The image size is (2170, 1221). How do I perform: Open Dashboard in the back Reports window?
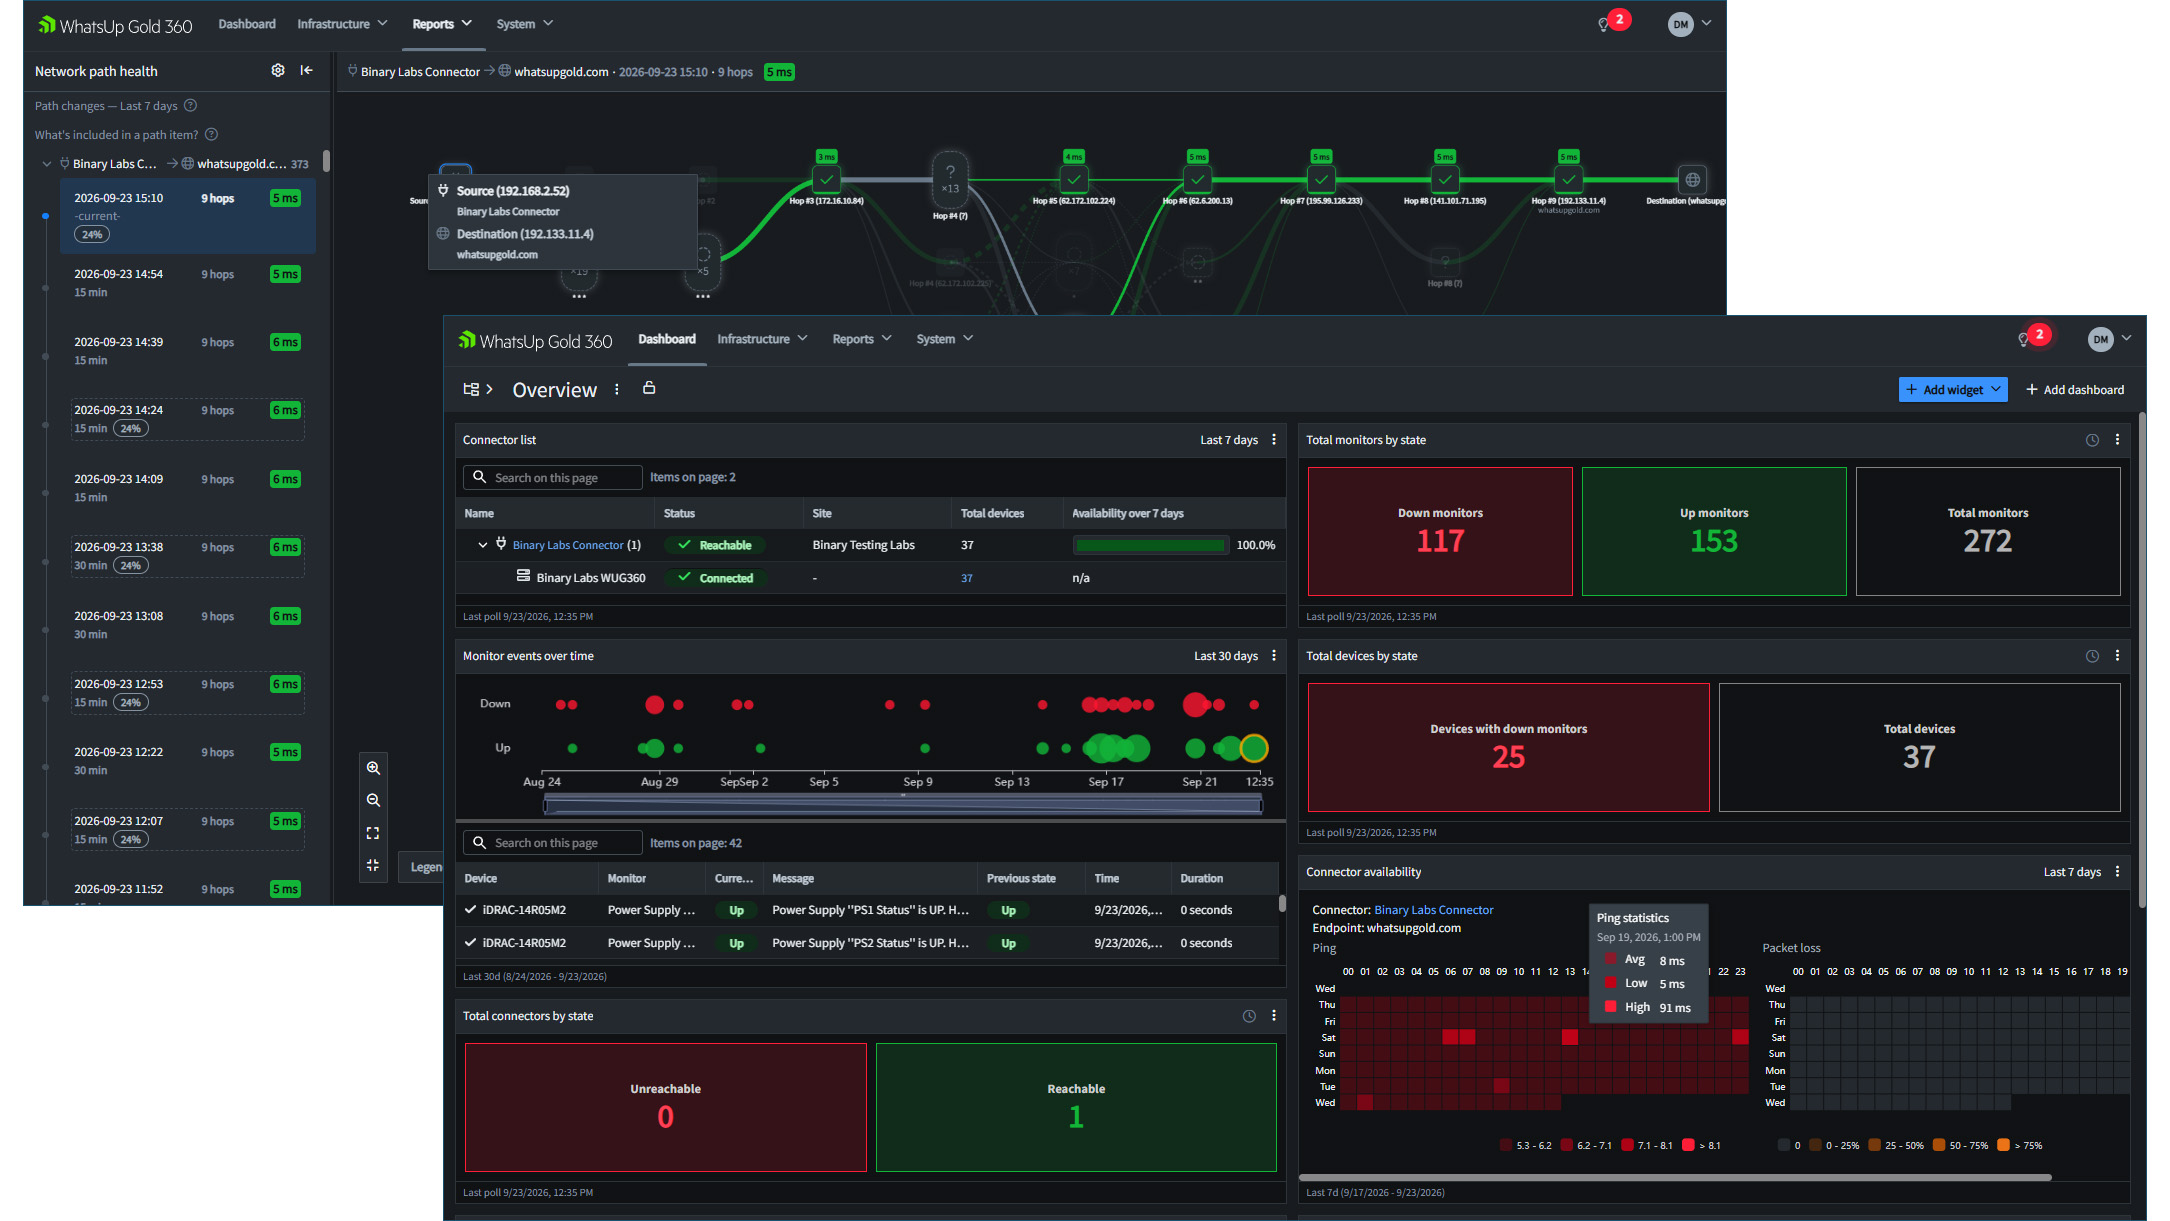(247, 24)
